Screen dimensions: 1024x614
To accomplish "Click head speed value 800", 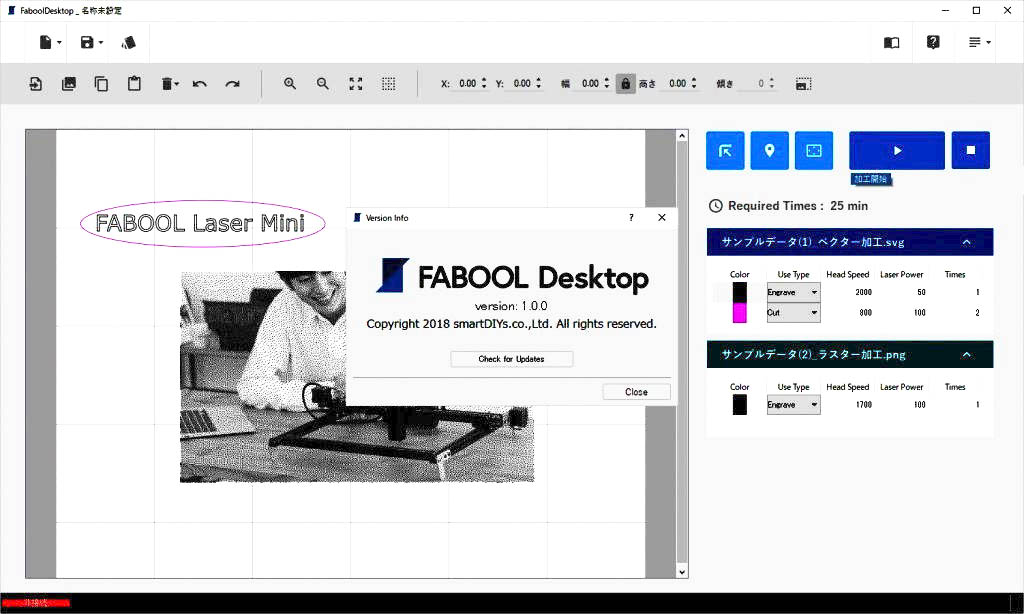I will tap(865, 313).
